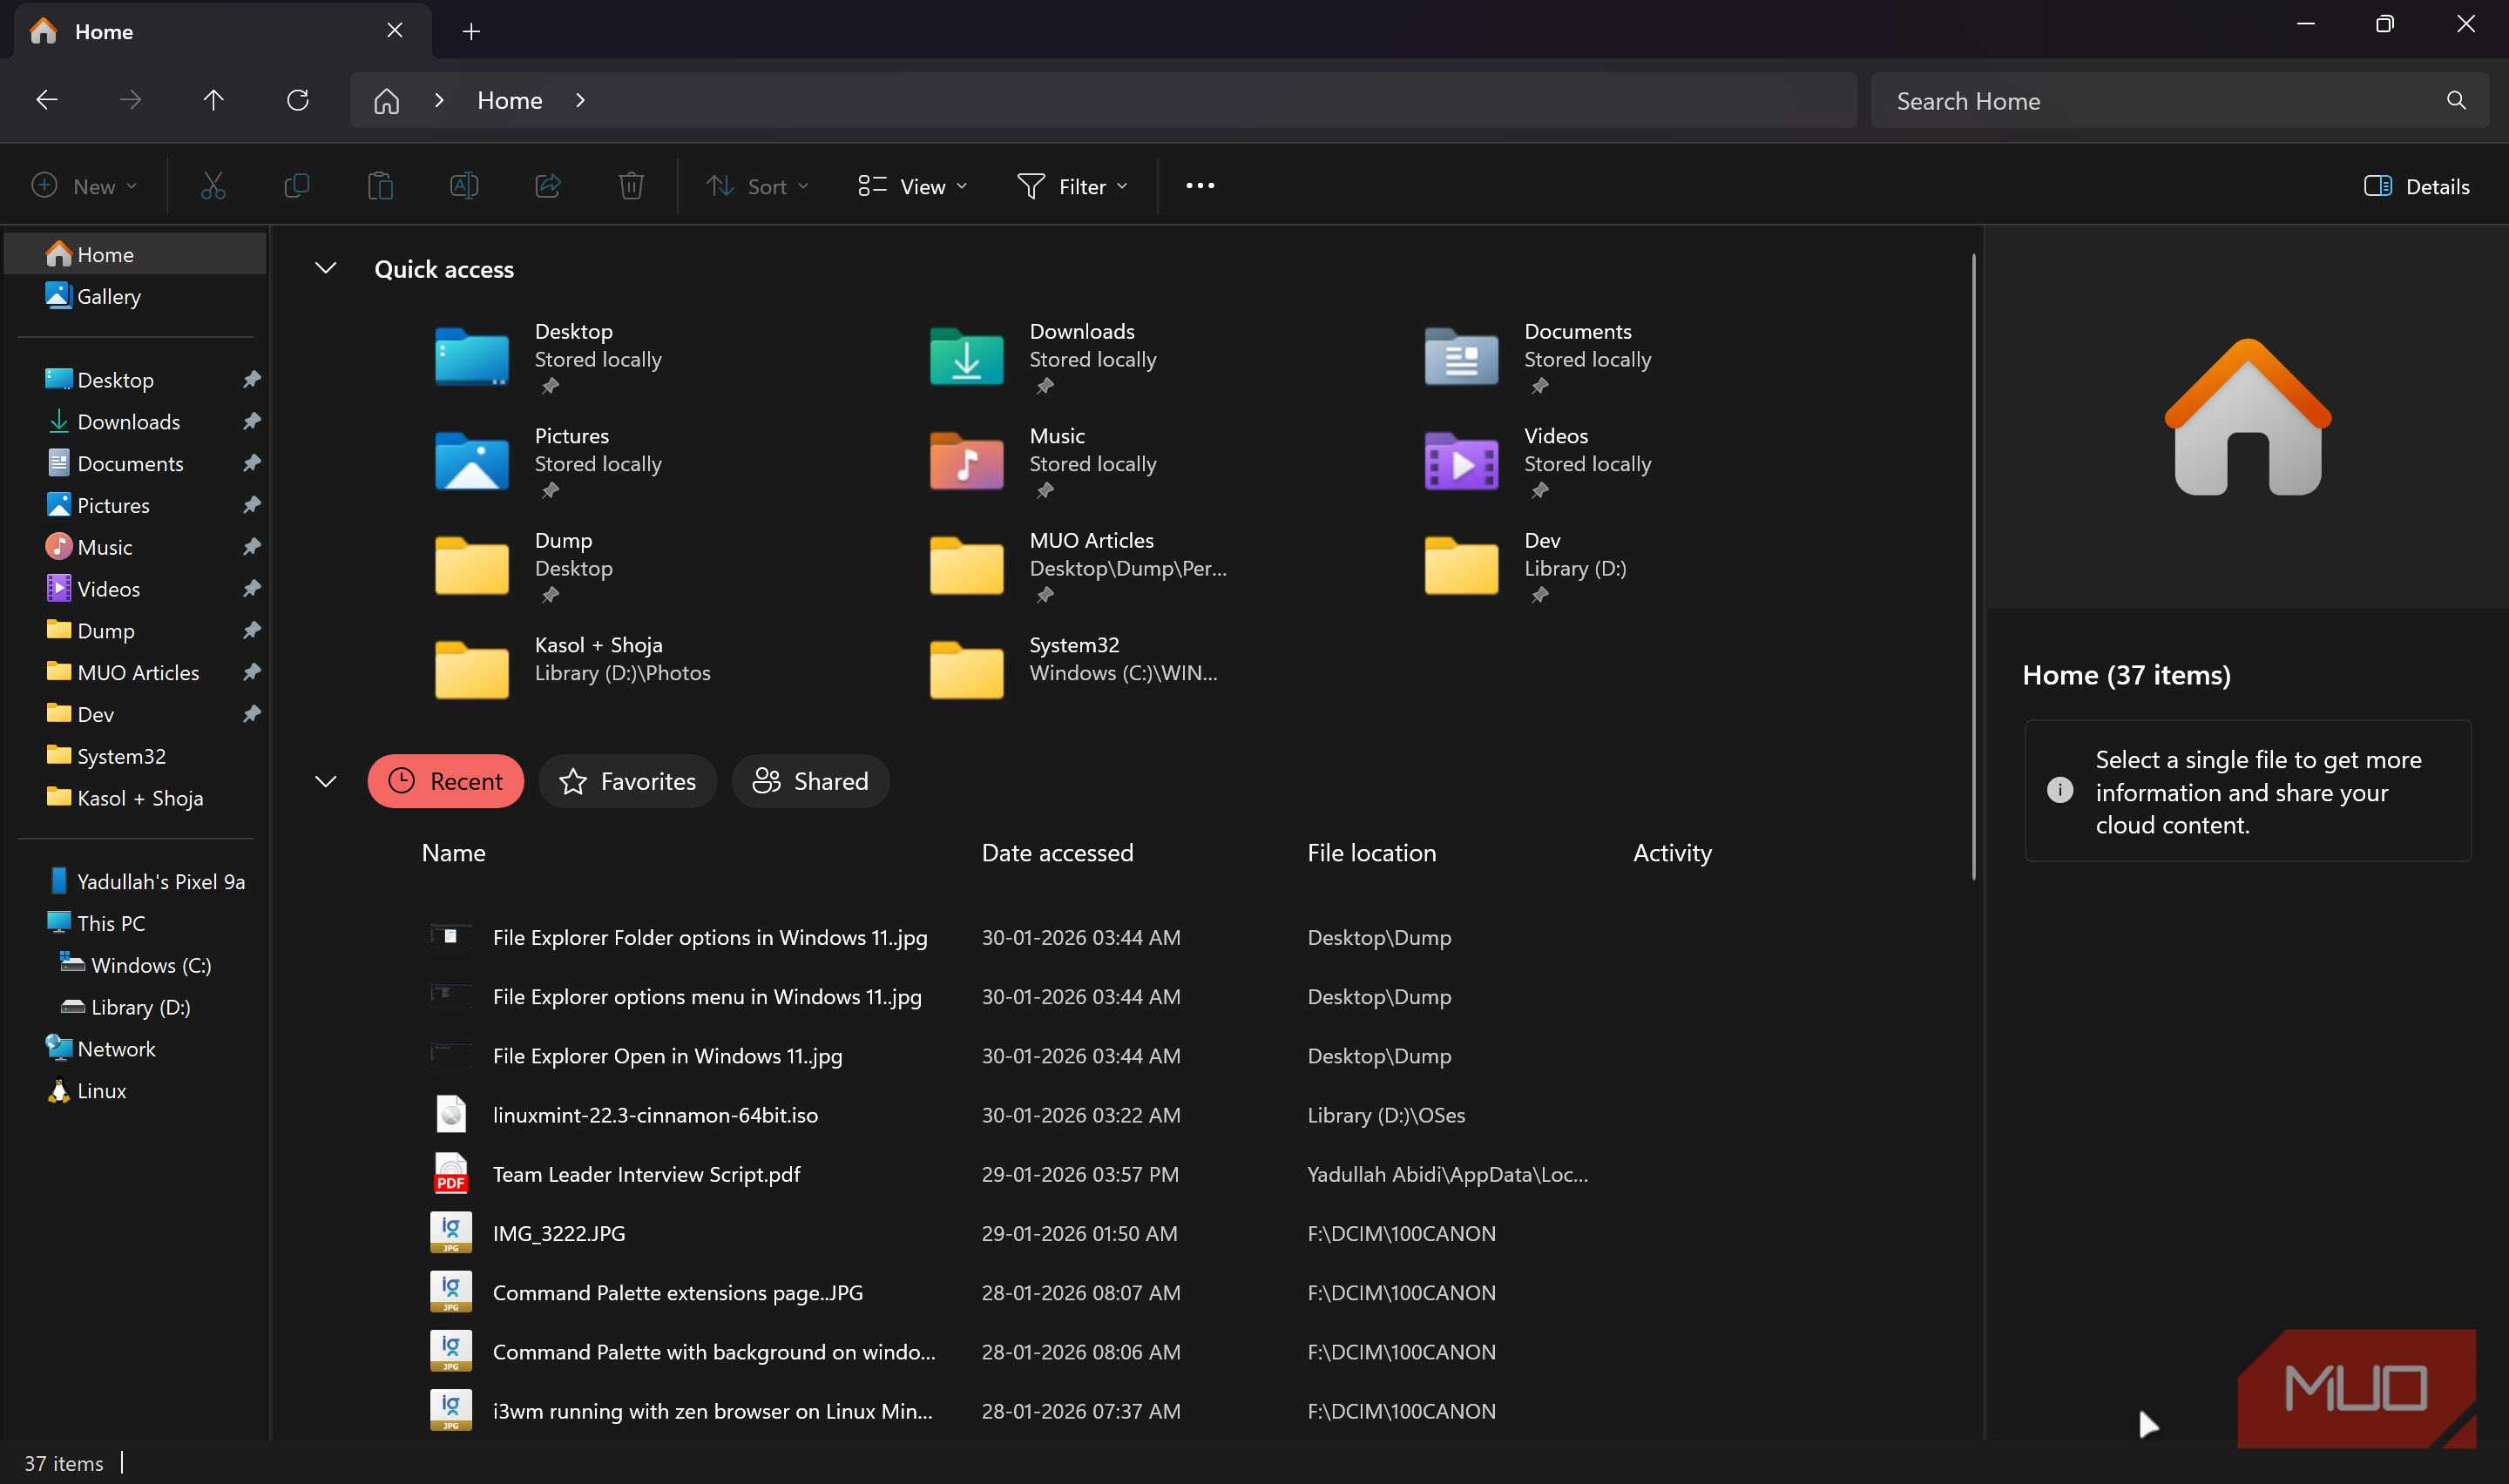Screen dimensions: 2509x1484
Task: Click the Refresh icon in the address bar
Action: coord(297,100)
